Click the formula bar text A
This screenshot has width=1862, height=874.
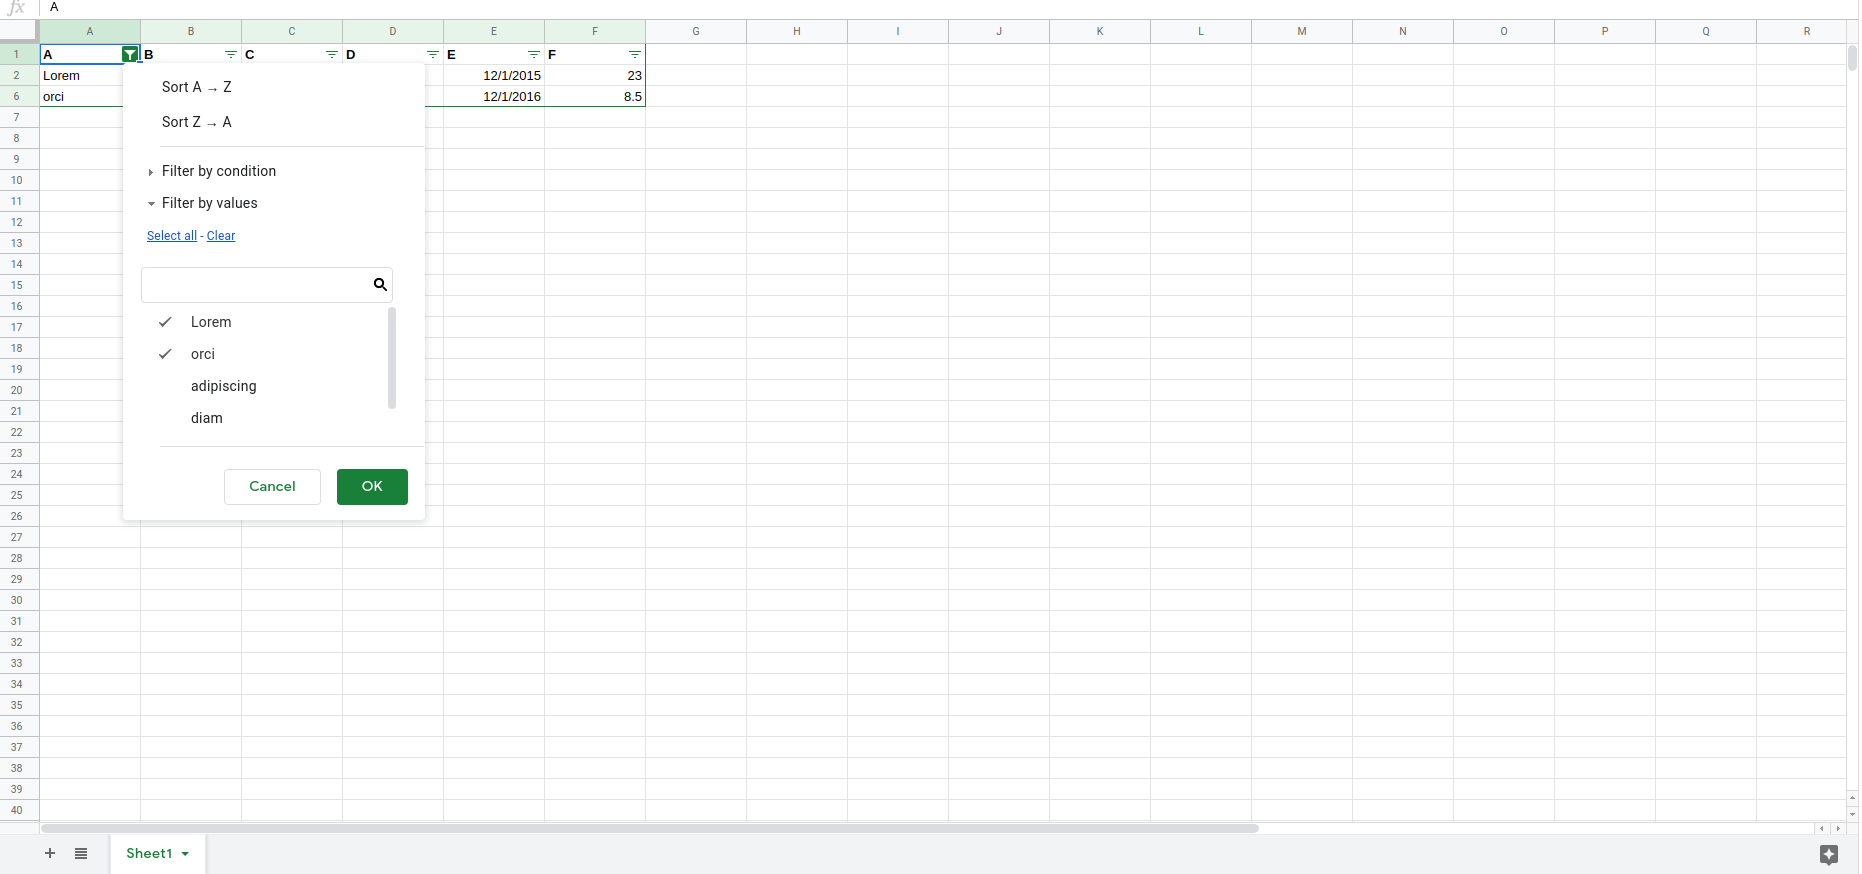(x=54, y=7)
